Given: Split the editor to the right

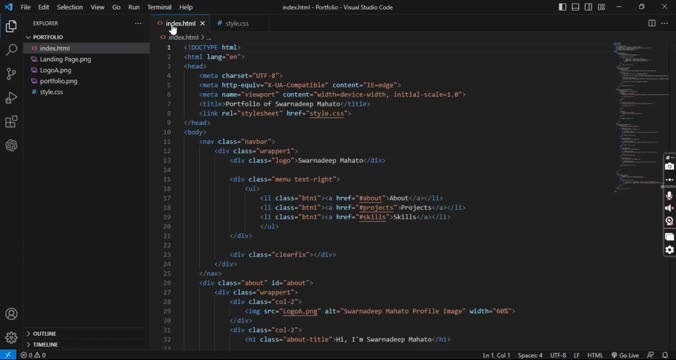Looking at the screenshot, I should click(652, 23).
